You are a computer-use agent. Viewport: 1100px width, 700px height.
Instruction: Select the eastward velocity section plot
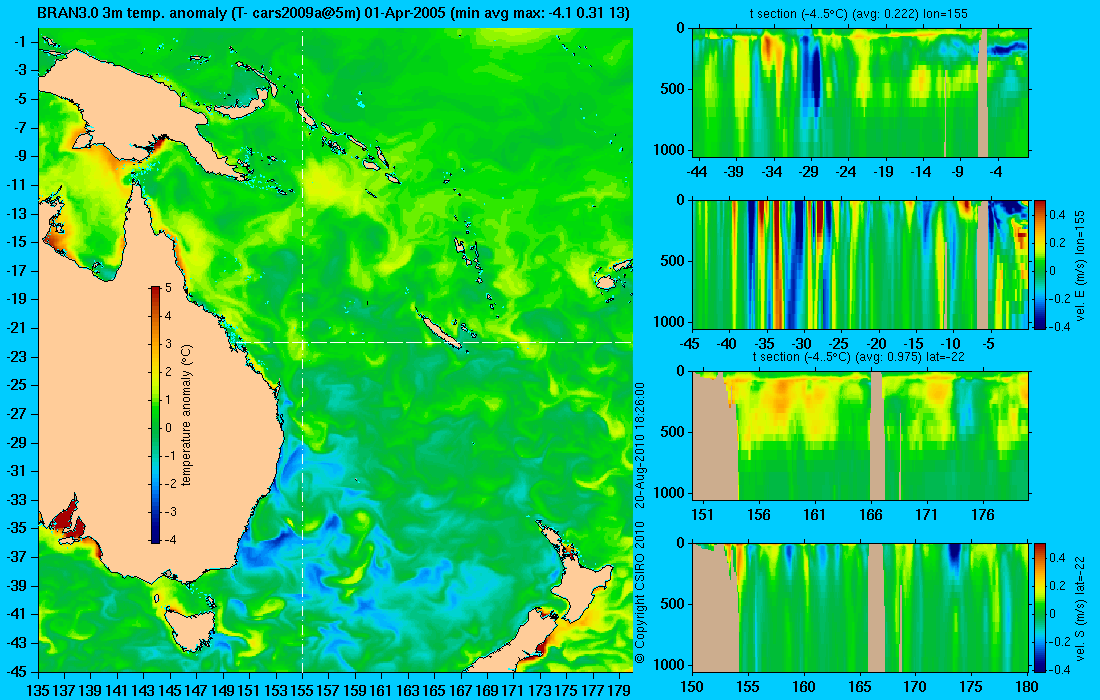coord(861,264)
